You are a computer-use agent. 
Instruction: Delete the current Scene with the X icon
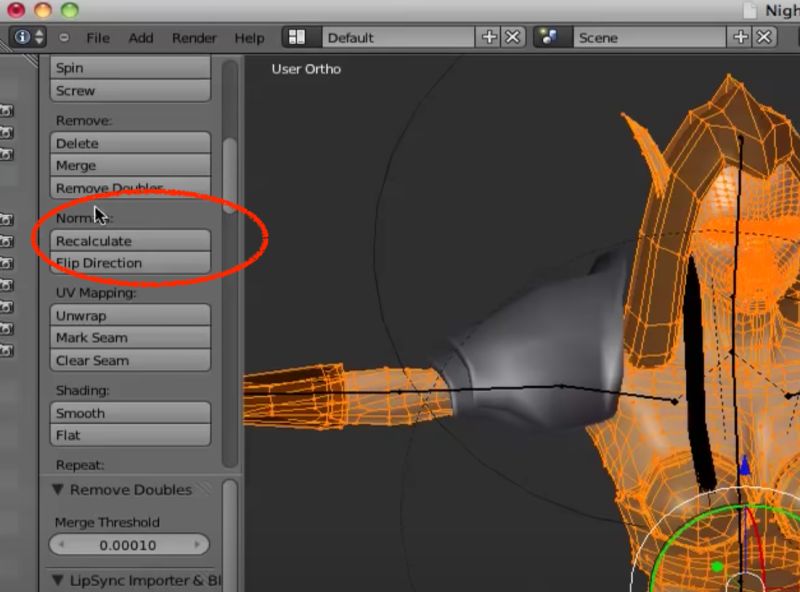764,37
